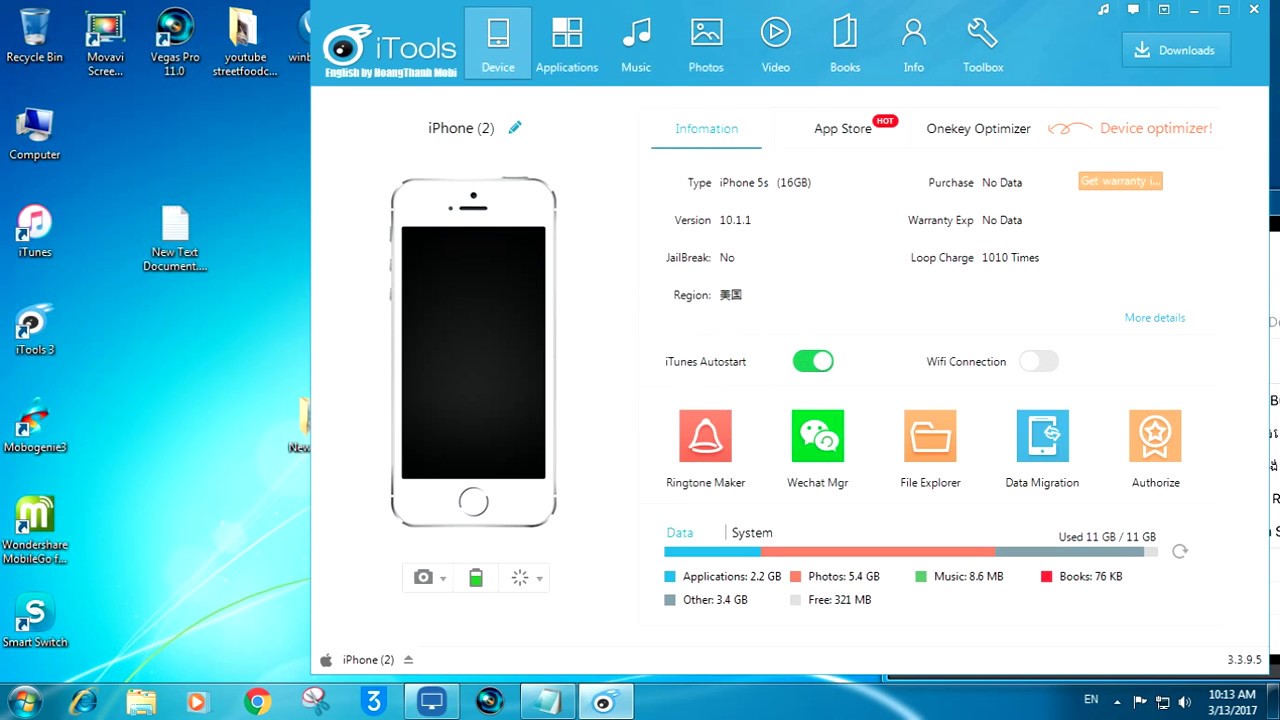This screenshot has width=1280, height=720.
Task: Show hidden system tray icons
Action: pyautogui.click(x=1116, y=702)
